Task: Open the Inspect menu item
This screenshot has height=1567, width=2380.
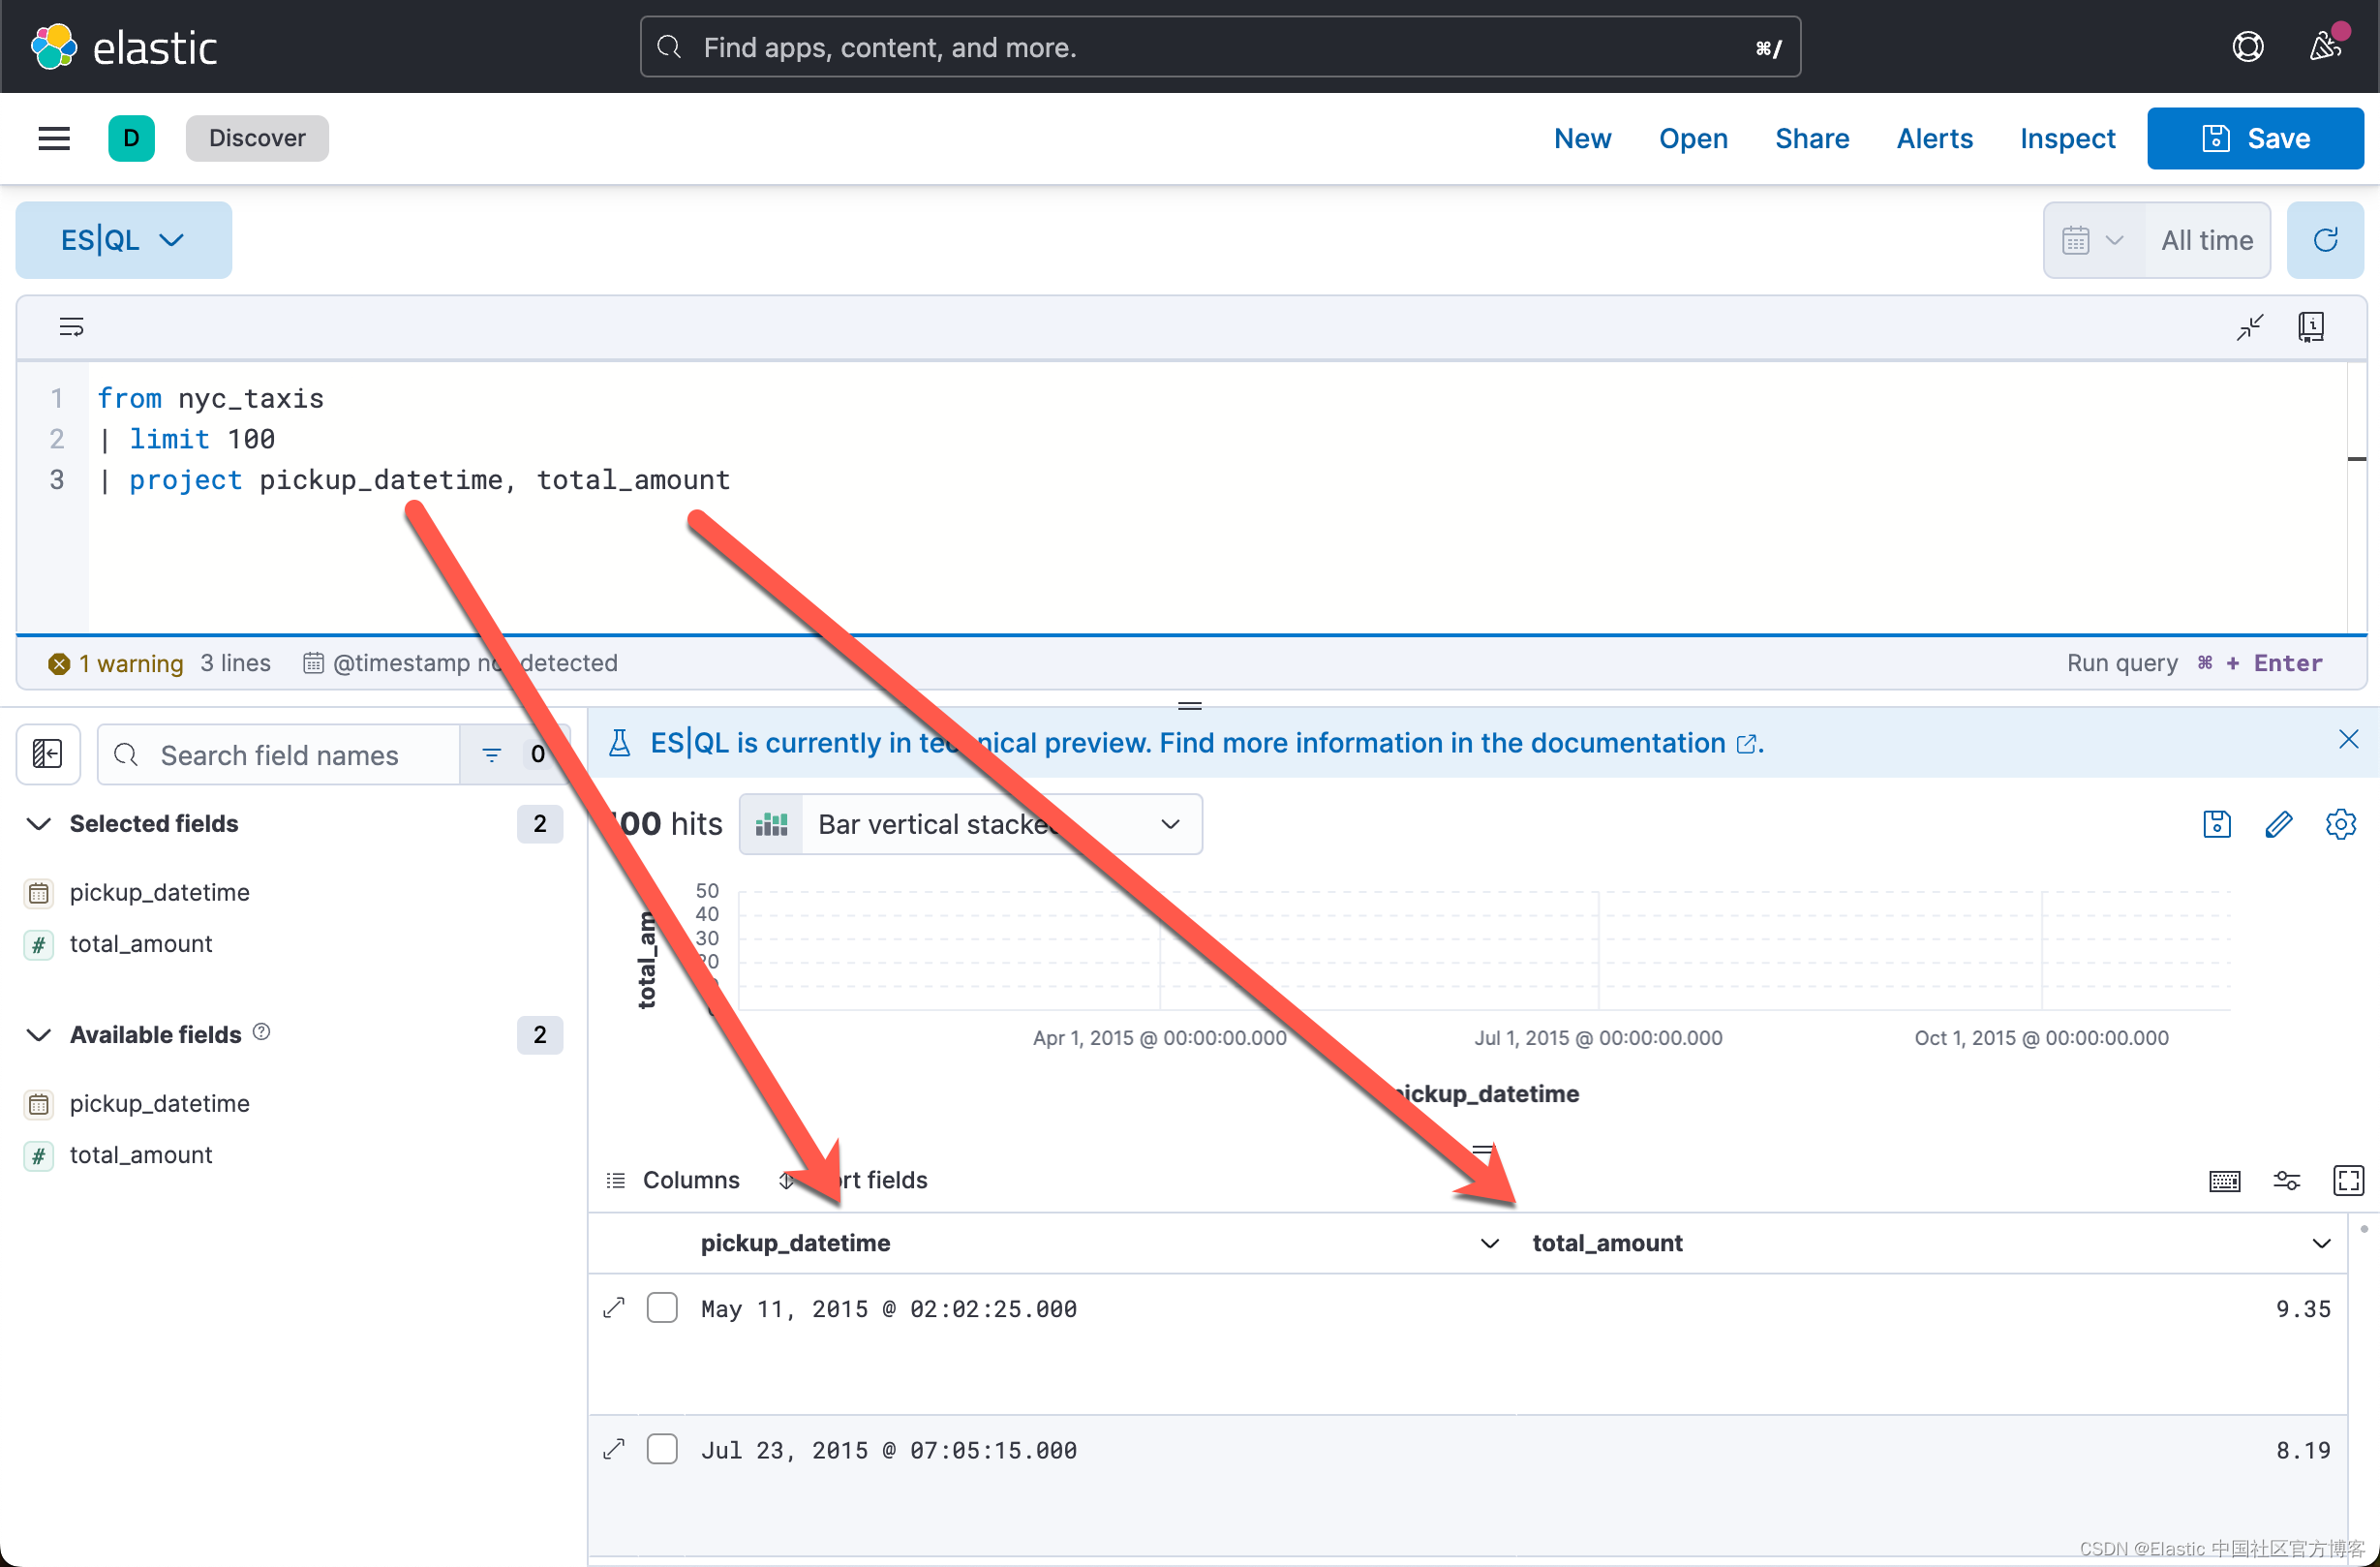Action: click(x=2067, y=138)
